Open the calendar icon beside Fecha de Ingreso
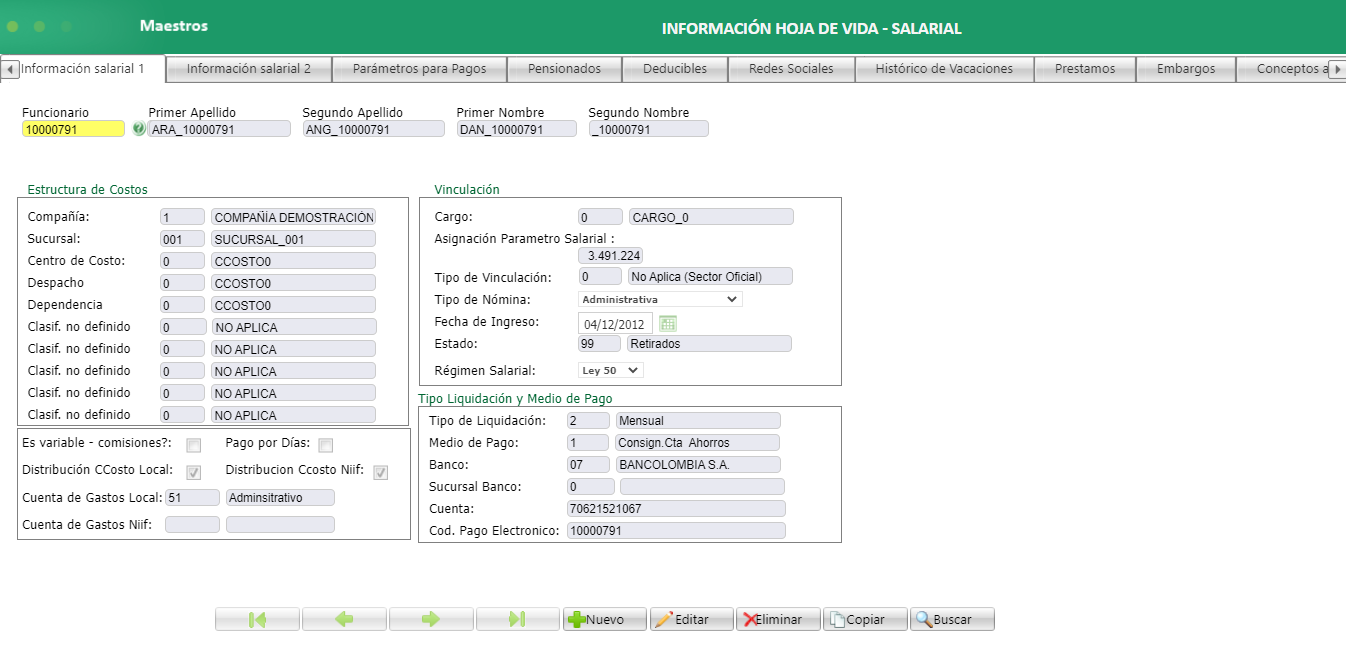The width and height of the screenshot is (1346, 652). point(667,322)
